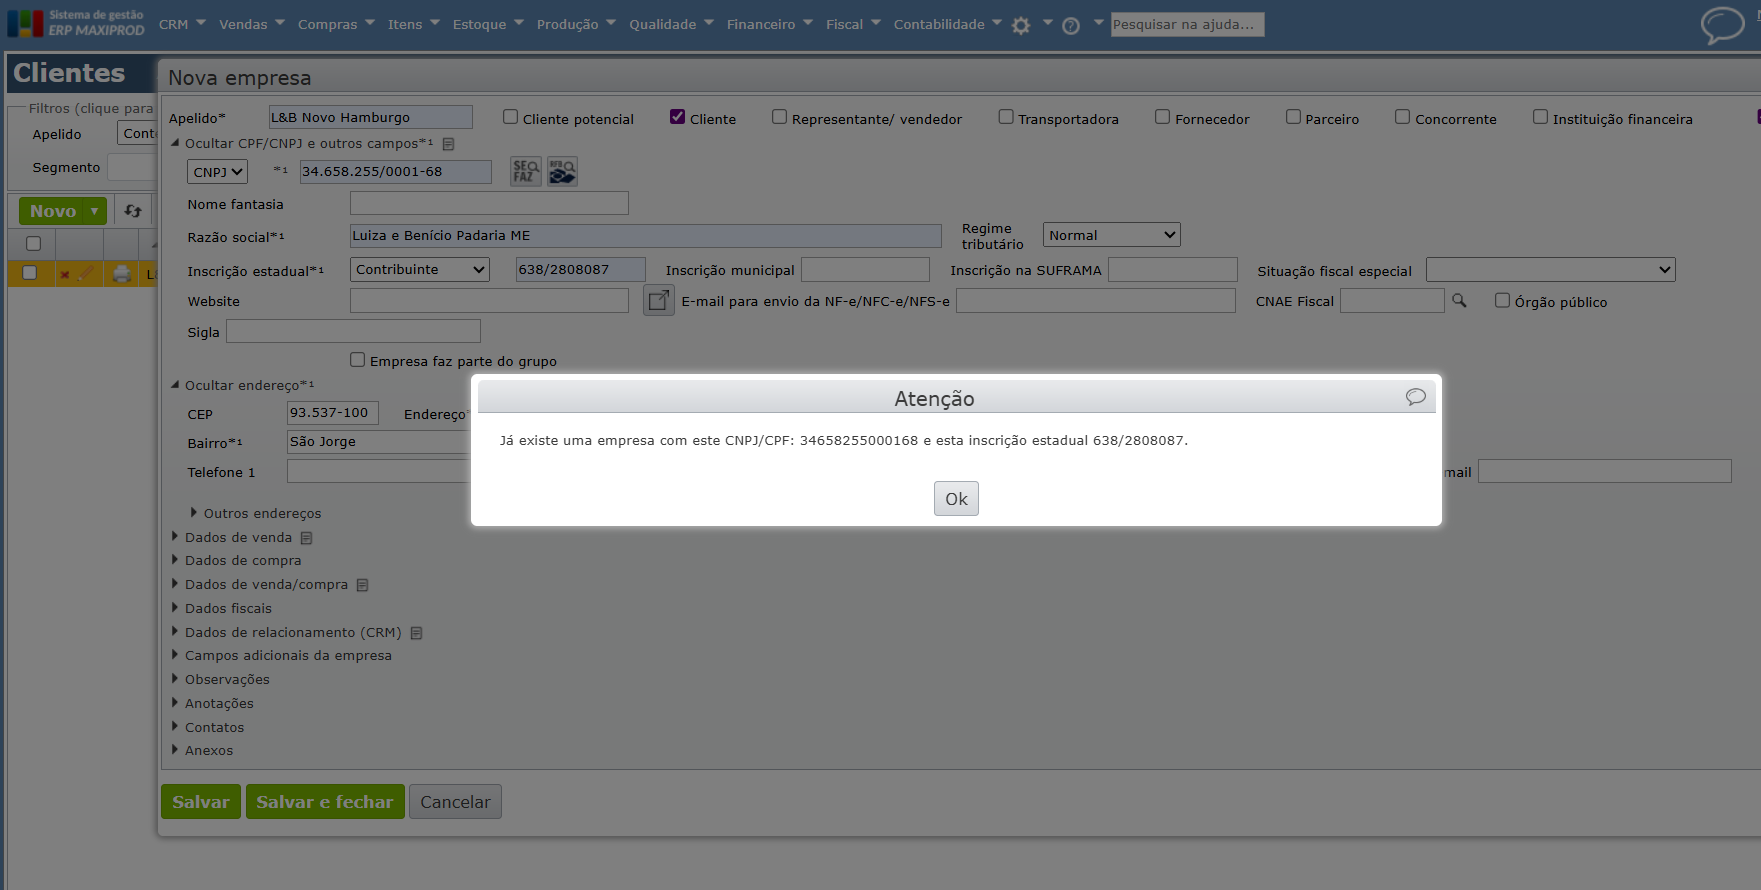Image resolution: width=1761 pixels, height=890 pixels.
Task: Click the note icon beside Ocultar CPF/CNPJ
Action: (x=449, y=144)
